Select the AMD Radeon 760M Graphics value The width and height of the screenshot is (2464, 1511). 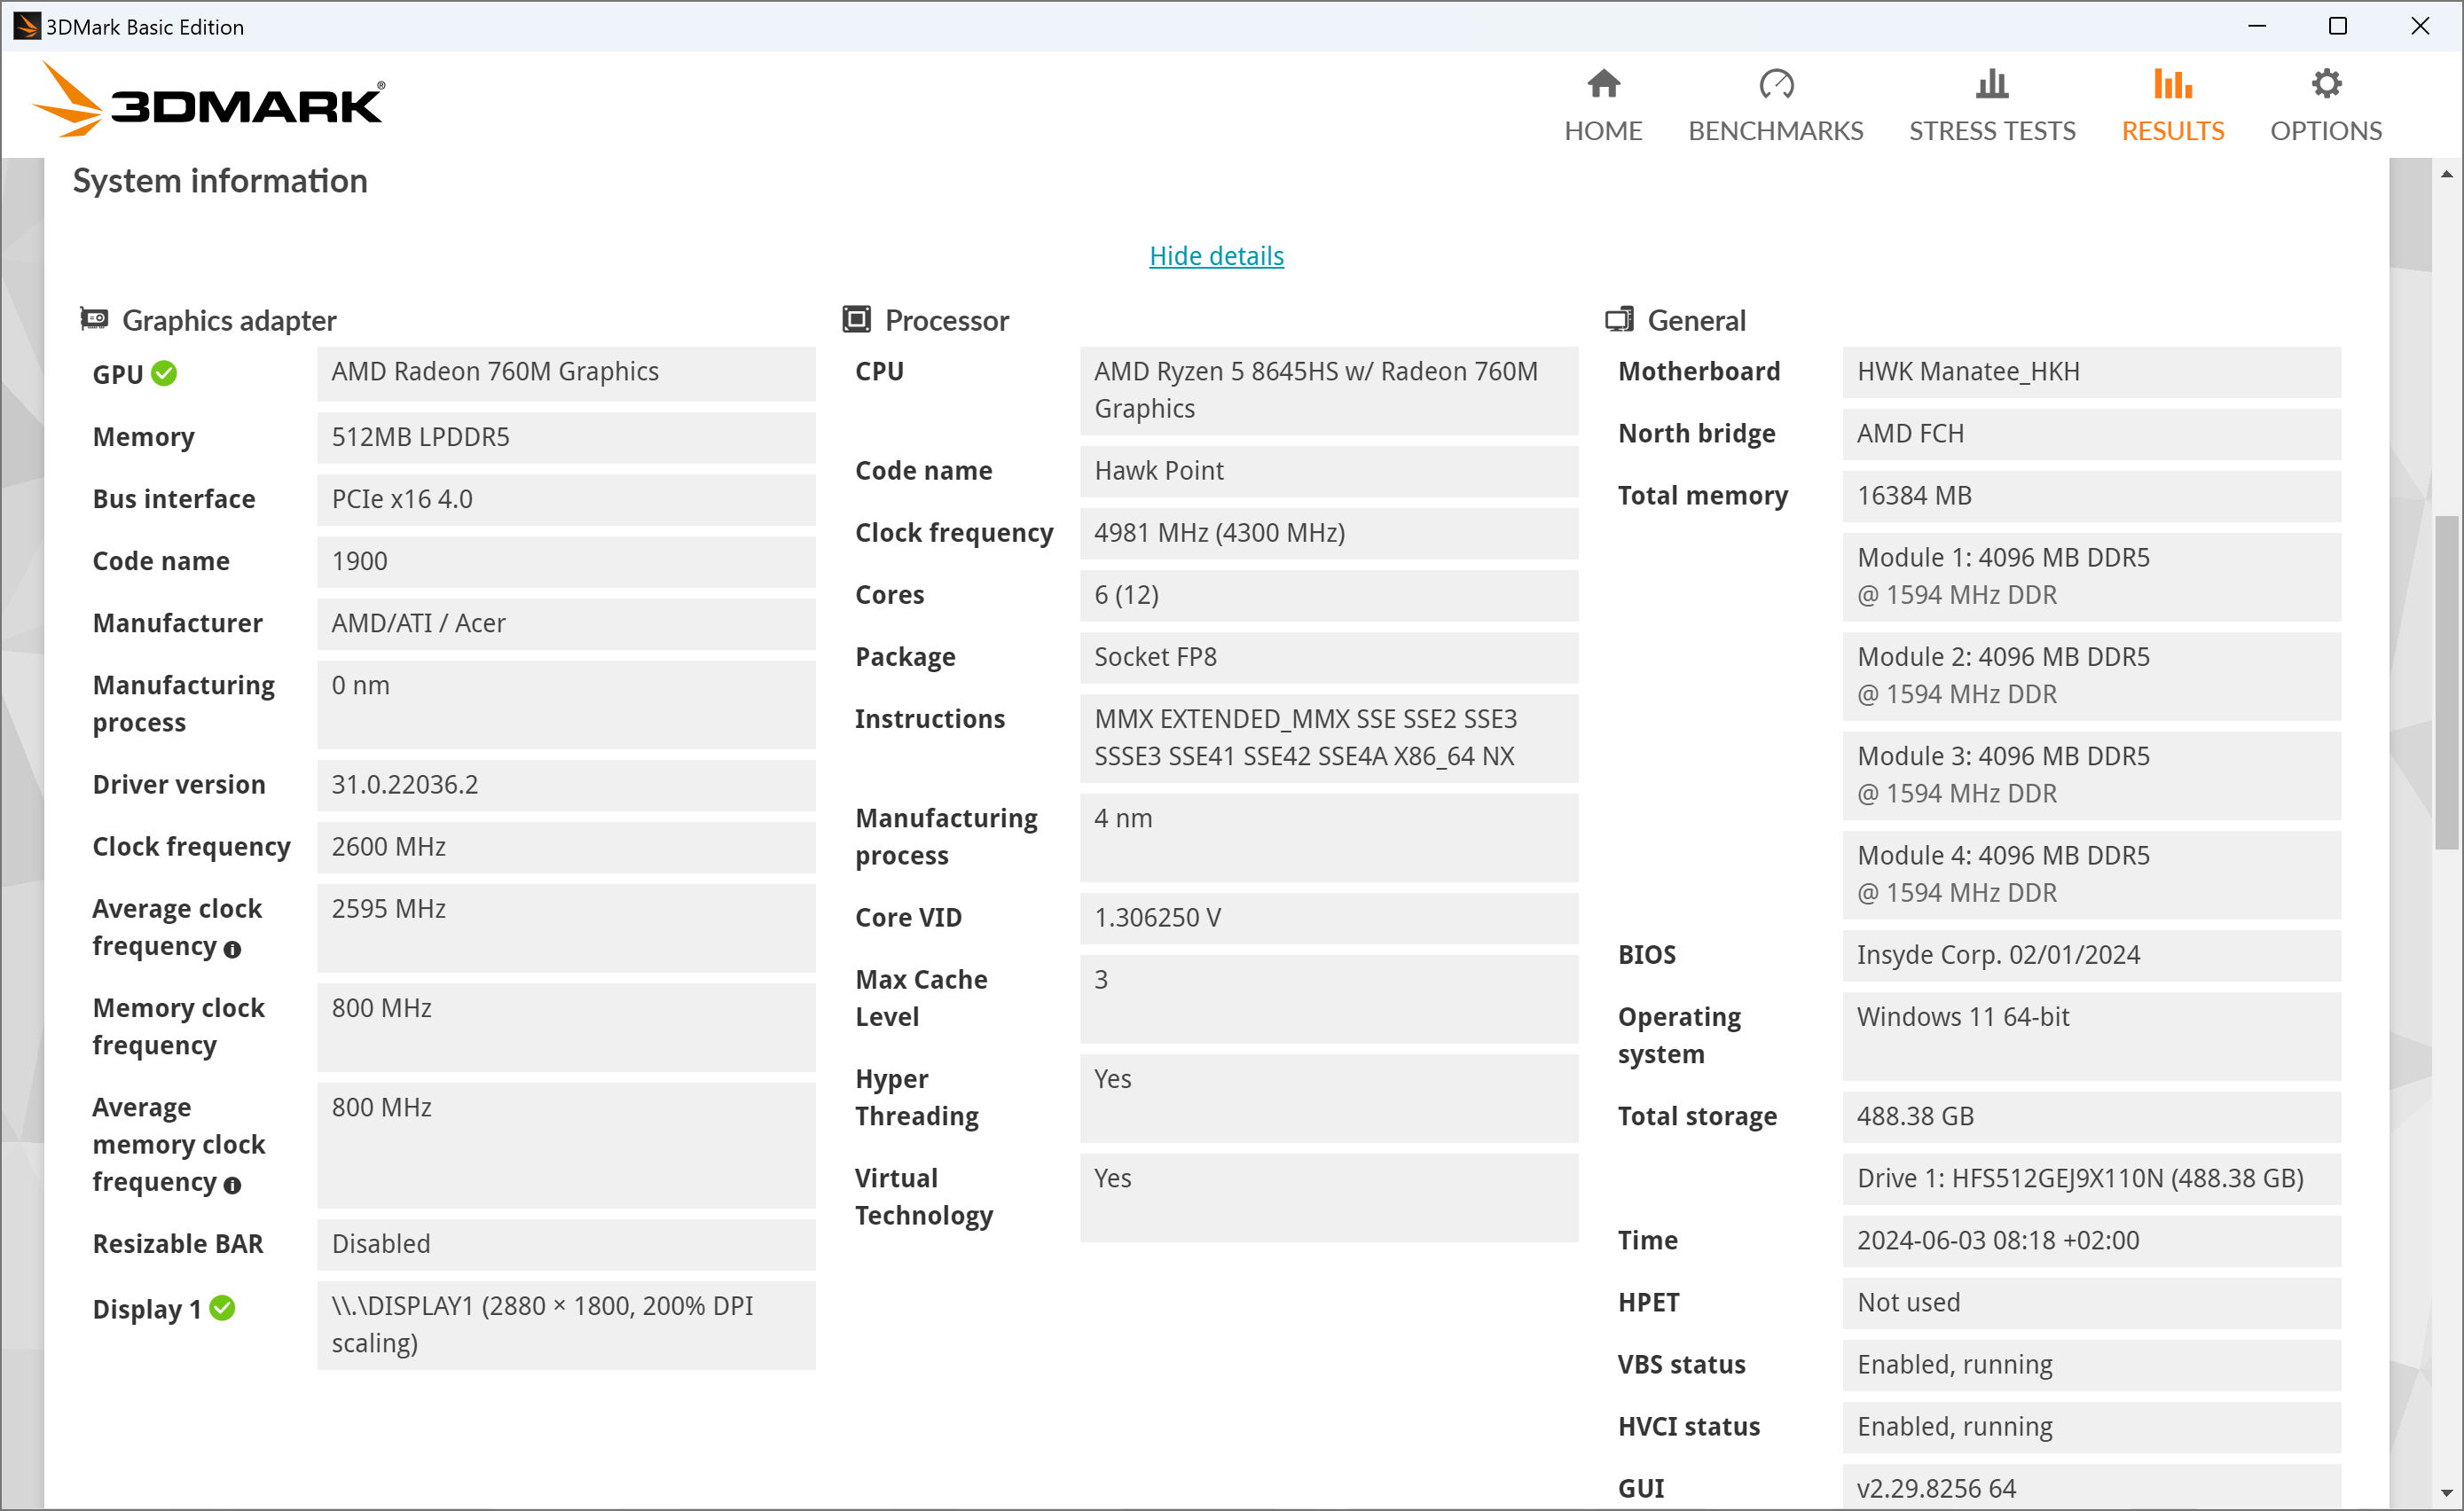(x=566, y=373)
